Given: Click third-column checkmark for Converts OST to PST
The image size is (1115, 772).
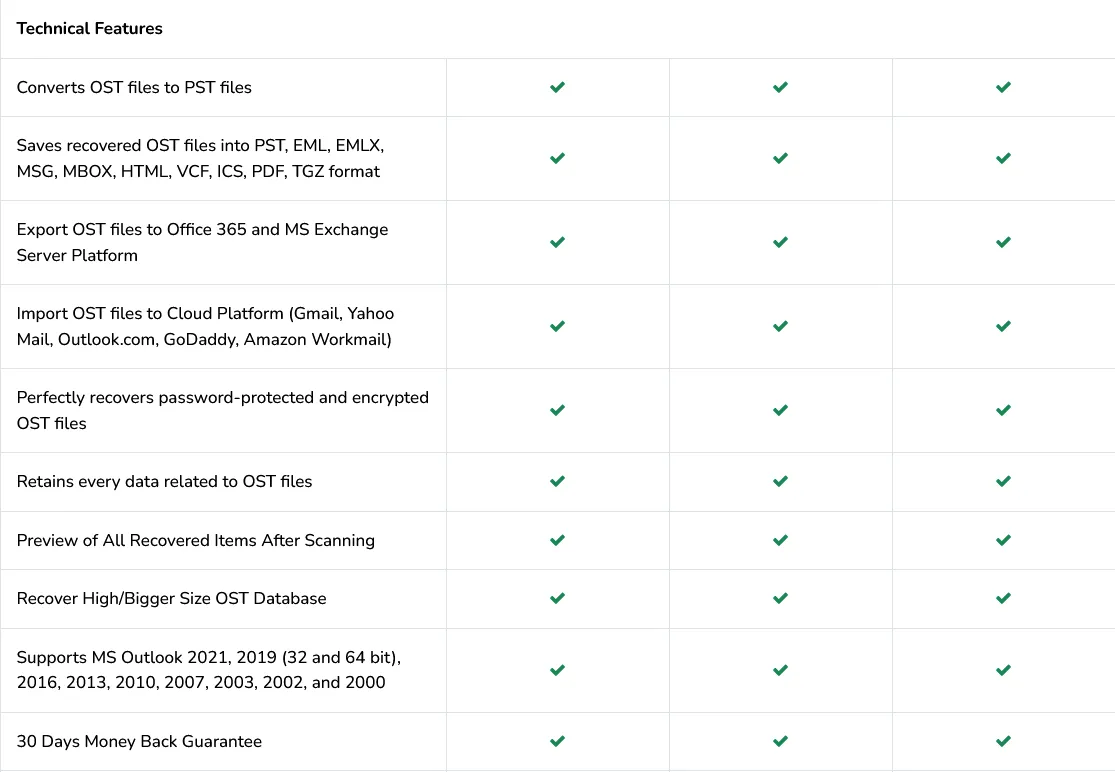Looking at the screenshot, I should click(1003, 87).
